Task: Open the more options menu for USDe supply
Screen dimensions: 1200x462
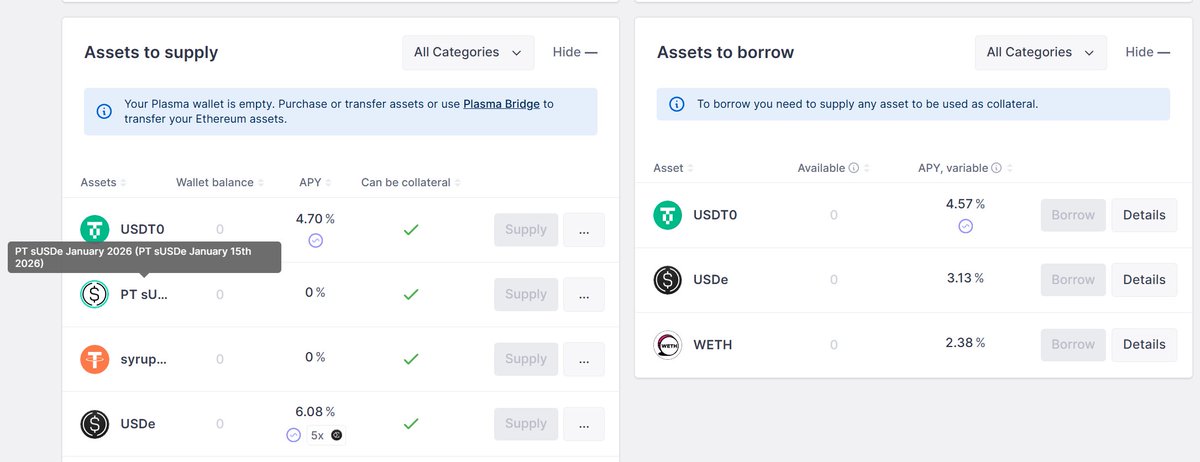Action: click(x=584, y=424)
